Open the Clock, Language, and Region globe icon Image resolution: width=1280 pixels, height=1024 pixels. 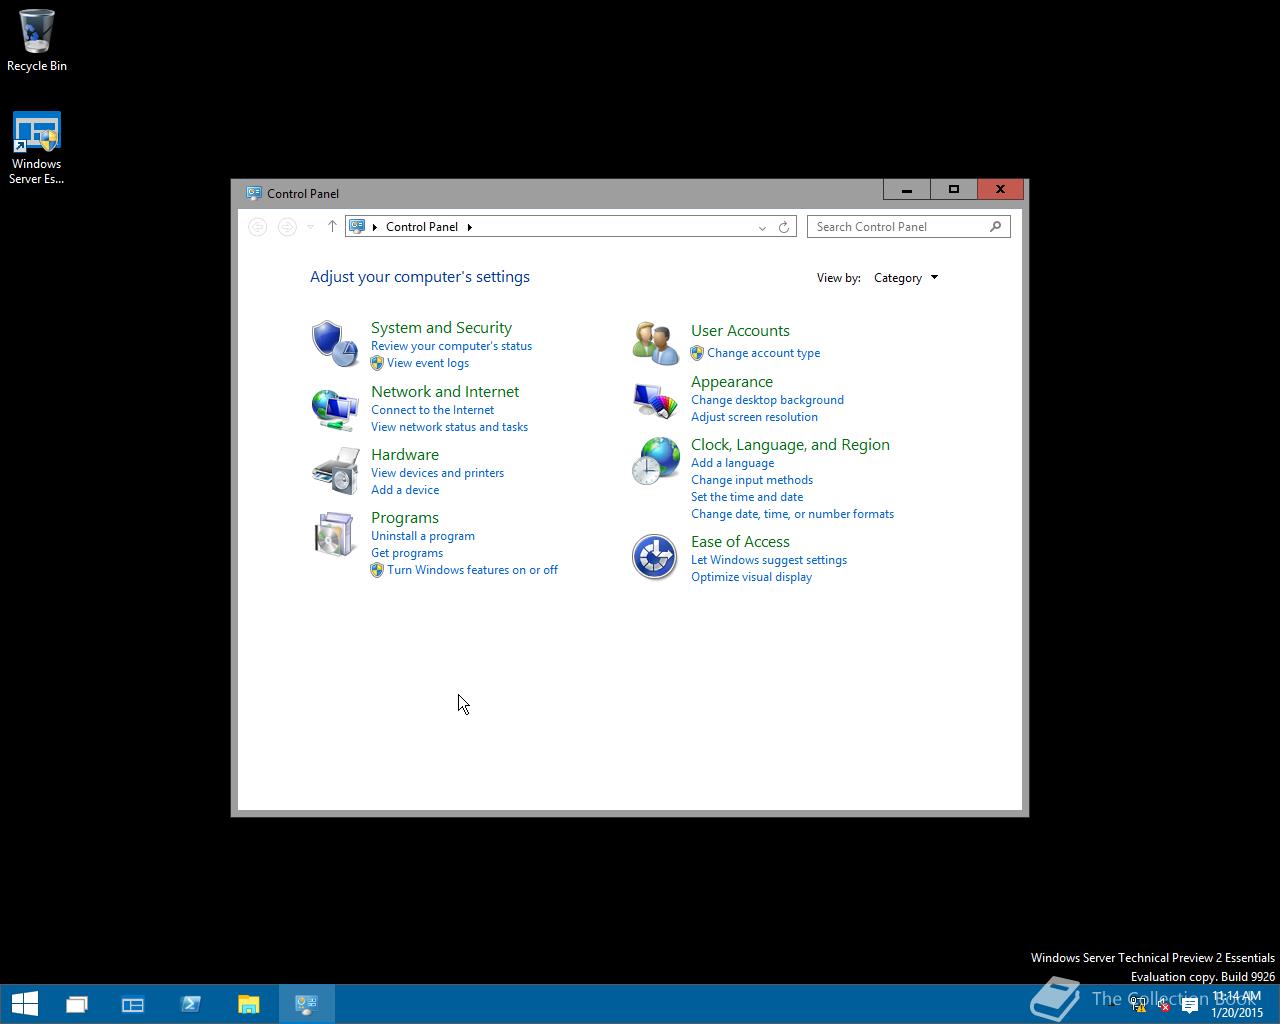655,461
